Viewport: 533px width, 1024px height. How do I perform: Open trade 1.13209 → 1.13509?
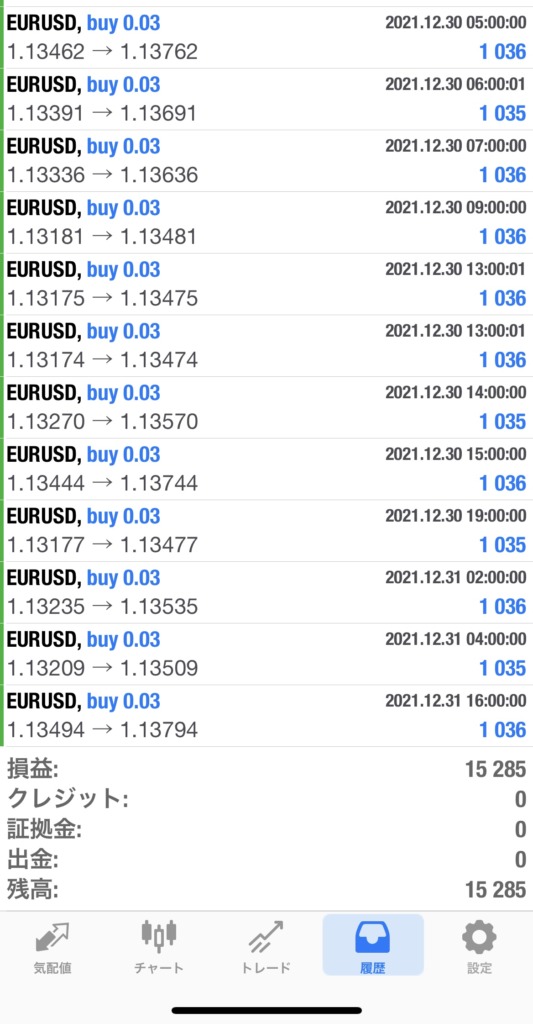[266, 654]
